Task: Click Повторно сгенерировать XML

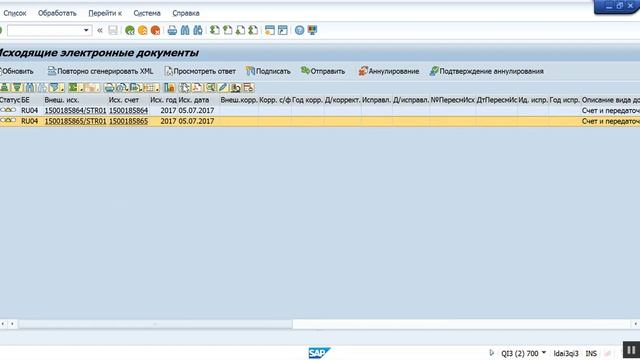Action: pyautogui.click(x=100, y=71)
